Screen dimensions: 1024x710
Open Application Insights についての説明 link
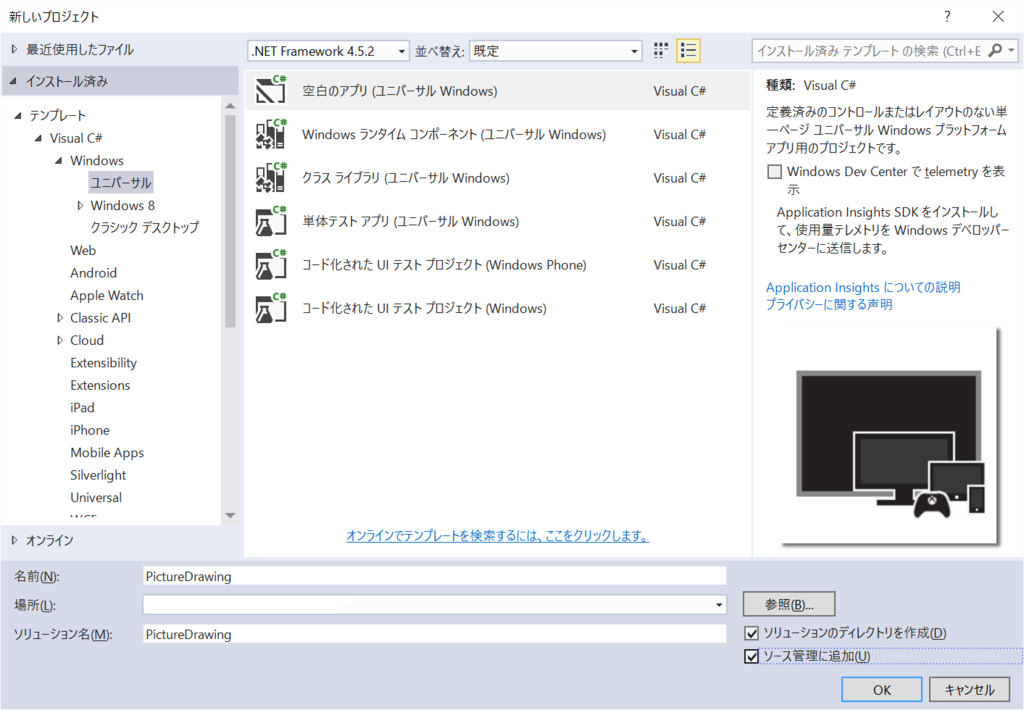click(x=863, y=287)
